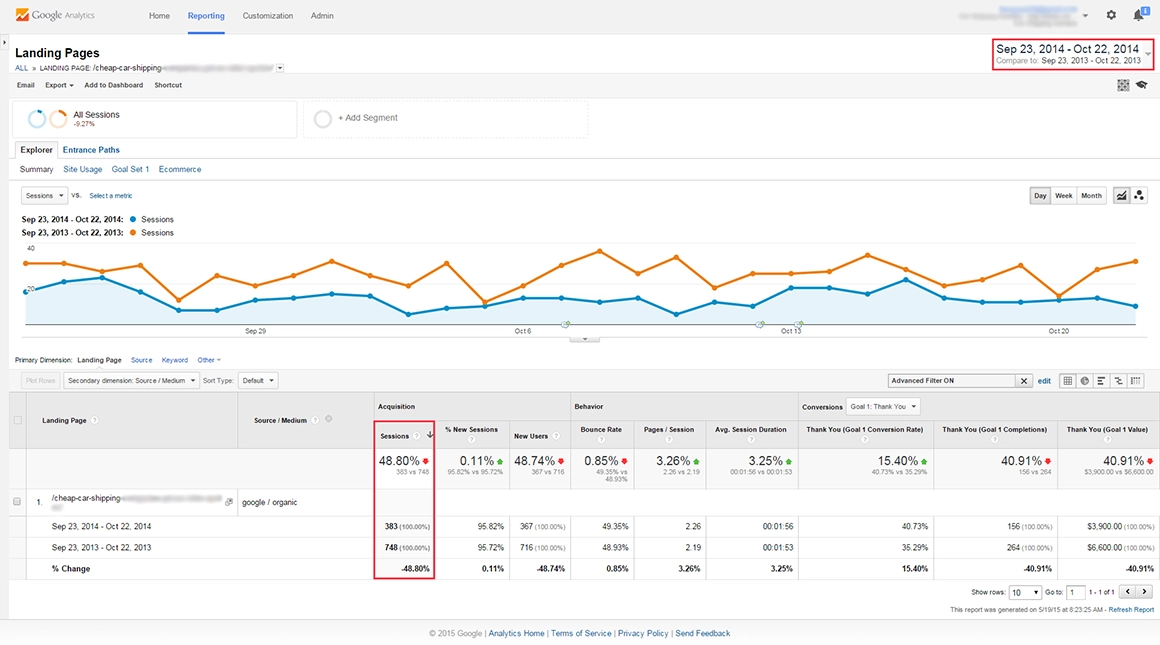Go to Home in top navigation
Viewport: 1160px width, 645px height.
click(x=159, y=16)
